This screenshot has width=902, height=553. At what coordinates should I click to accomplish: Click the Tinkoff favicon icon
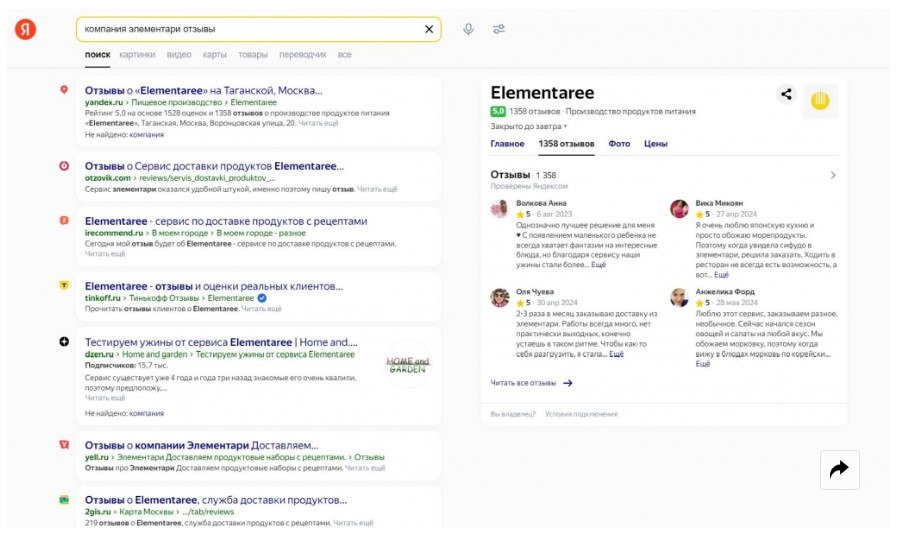point(64,285)
